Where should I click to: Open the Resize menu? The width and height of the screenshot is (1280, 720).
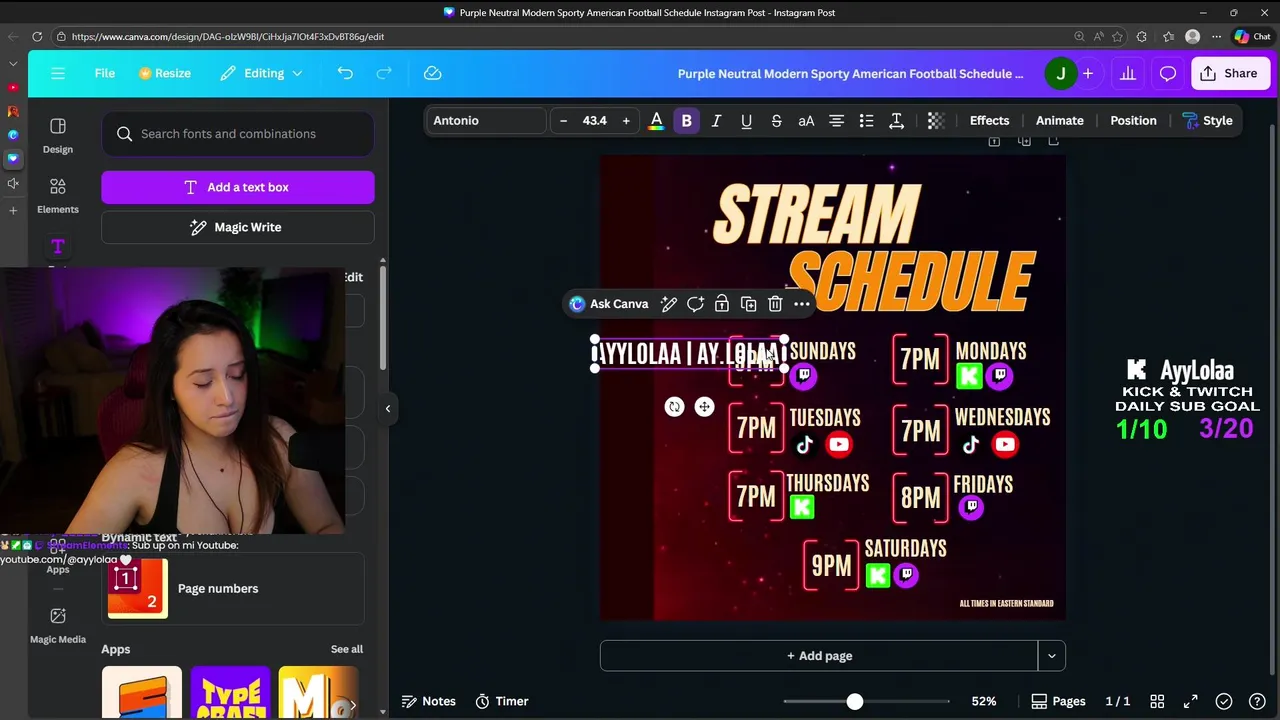164,73
